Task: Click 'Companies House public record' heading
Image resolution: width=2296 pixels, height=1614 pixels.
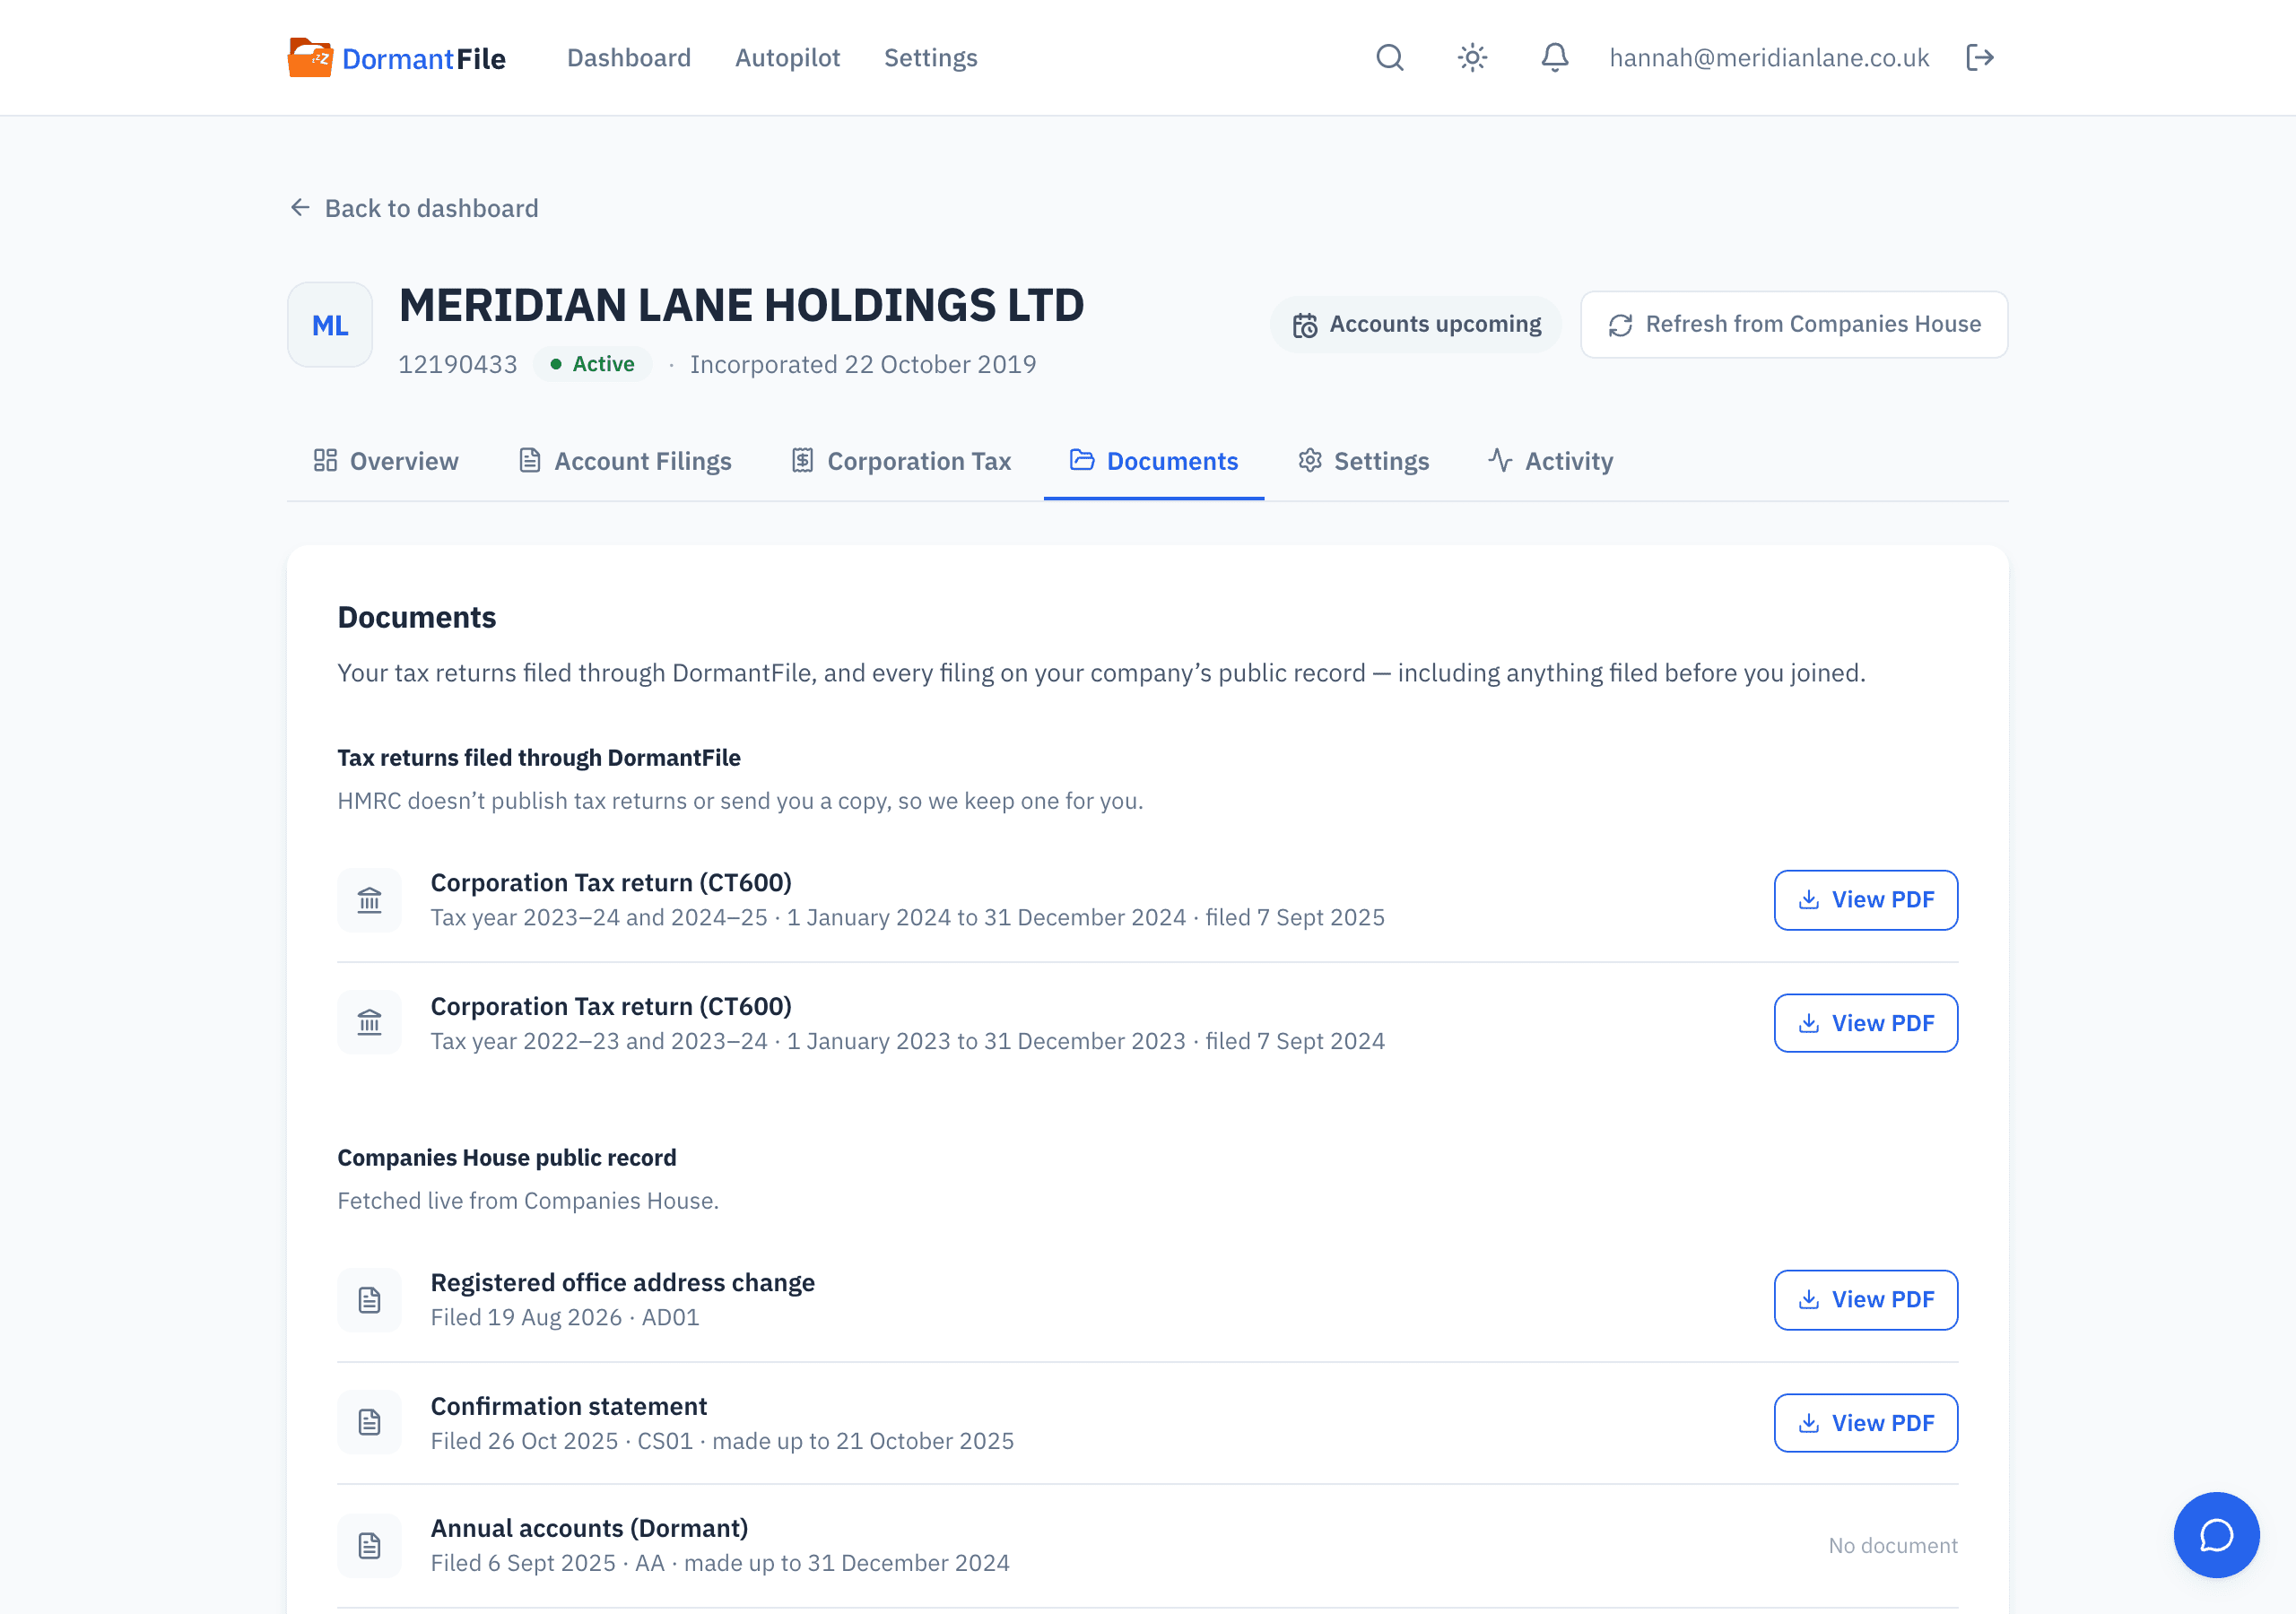Action: [507, 1157]
